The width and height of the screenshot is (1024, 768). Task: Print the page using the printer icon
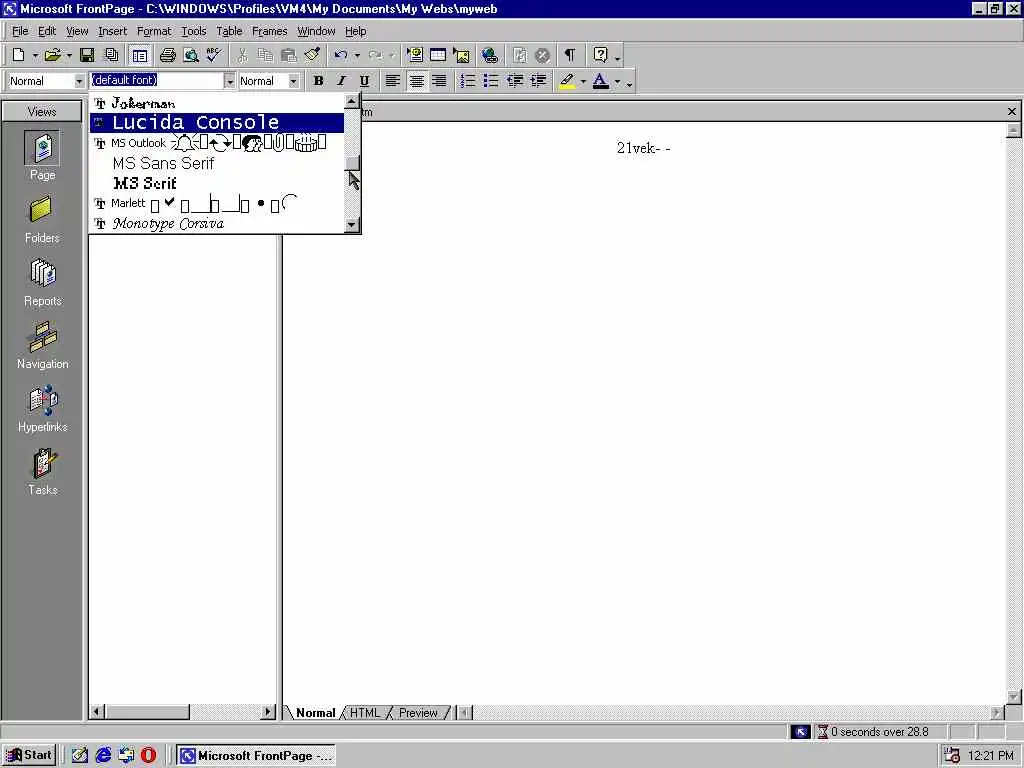tap(167, 56)
